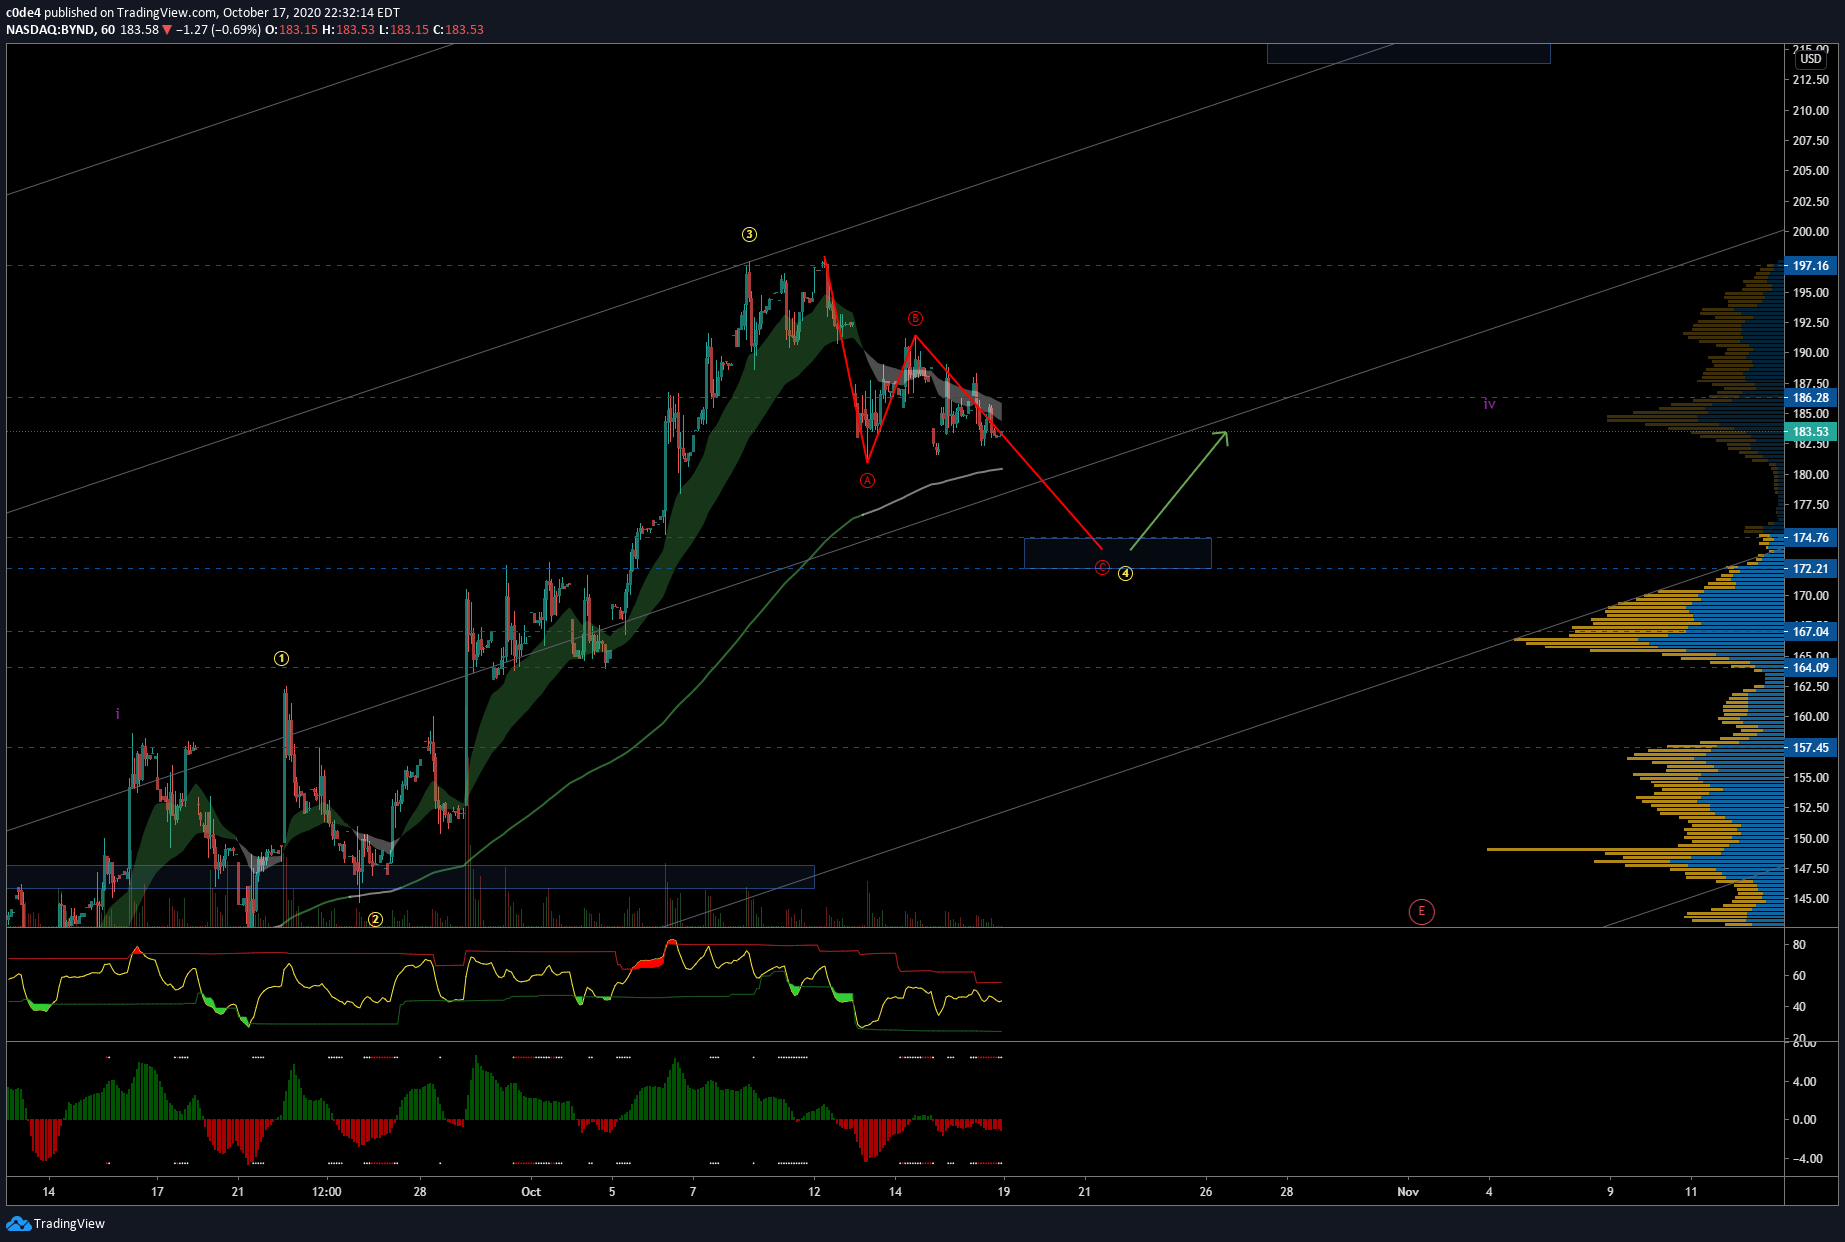Click the 200.00 tick on price axis
Image resolution: width=1845 pixels, height=1242 pixels.
pos(1811,232)
